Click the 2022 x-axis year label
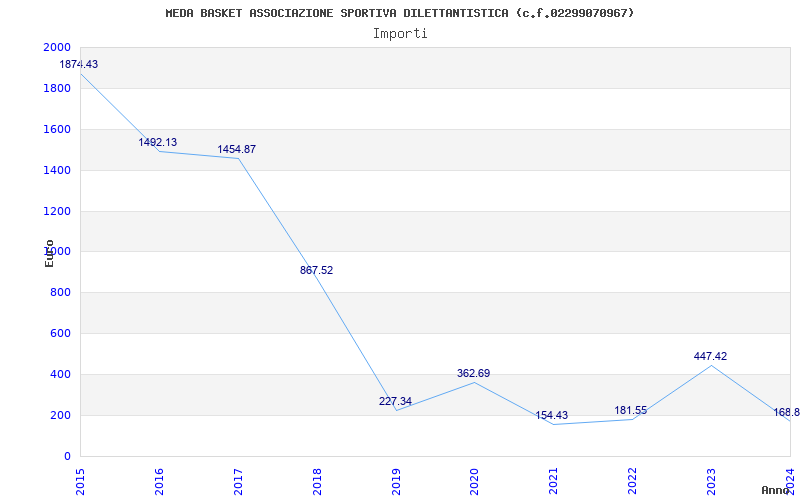The height and width of the screenshot is (500, 800). tap(633, 482)
